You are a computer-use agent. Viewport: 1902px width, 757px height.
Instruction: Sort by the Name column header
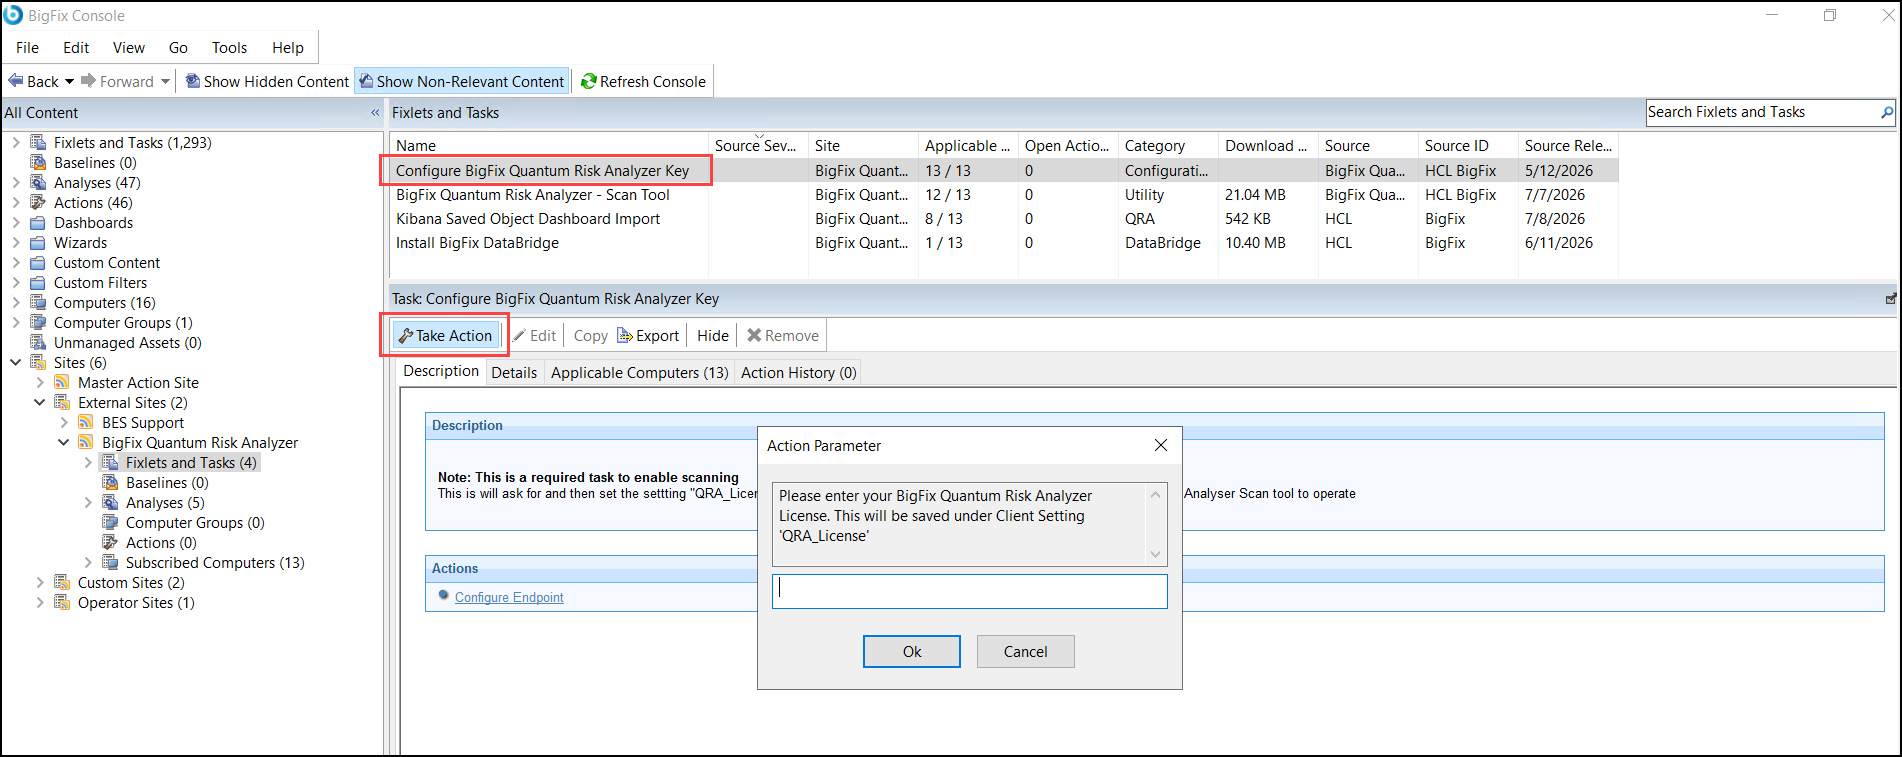click(548, 145)
